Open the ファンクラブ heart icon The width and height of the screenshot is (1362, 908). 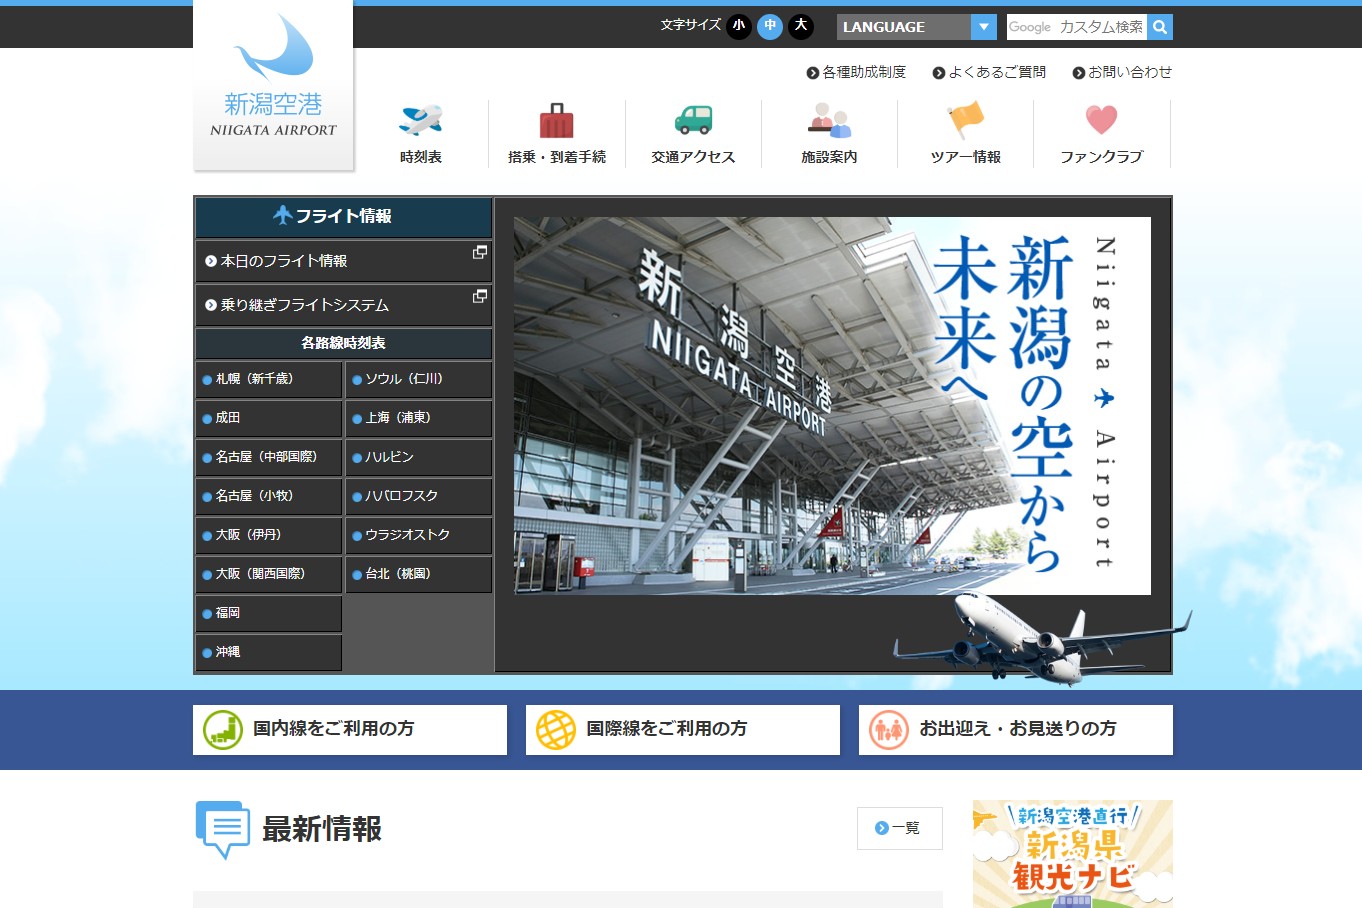click(x=1101, y=120)
